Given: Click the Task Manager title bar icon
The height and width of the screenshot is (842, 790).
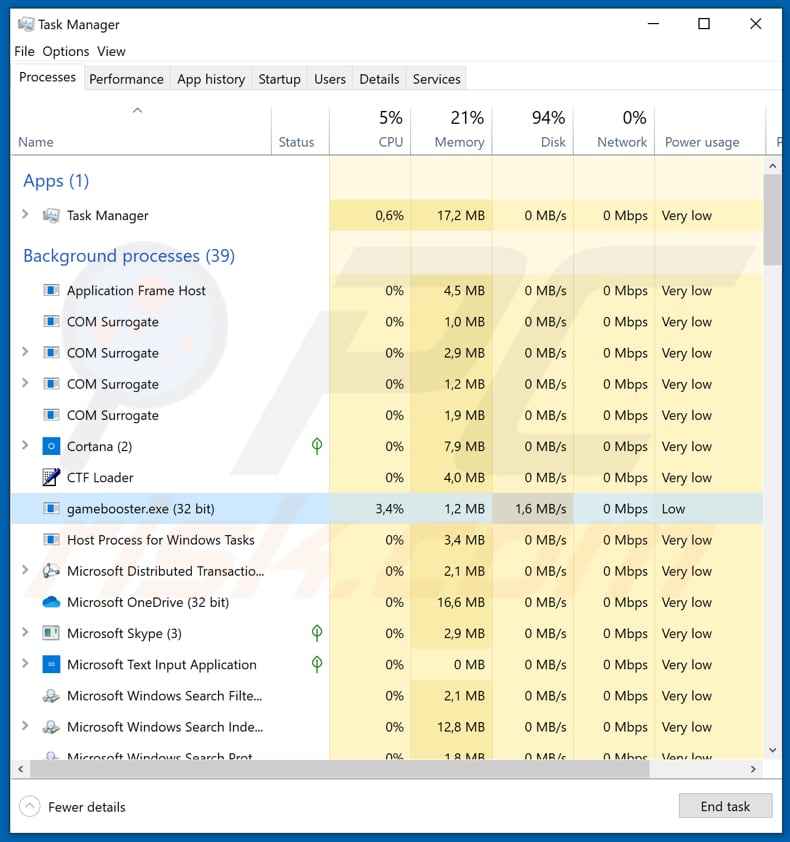Looking at the screenshot, I should pyautogui.click(x=25, y=24).
